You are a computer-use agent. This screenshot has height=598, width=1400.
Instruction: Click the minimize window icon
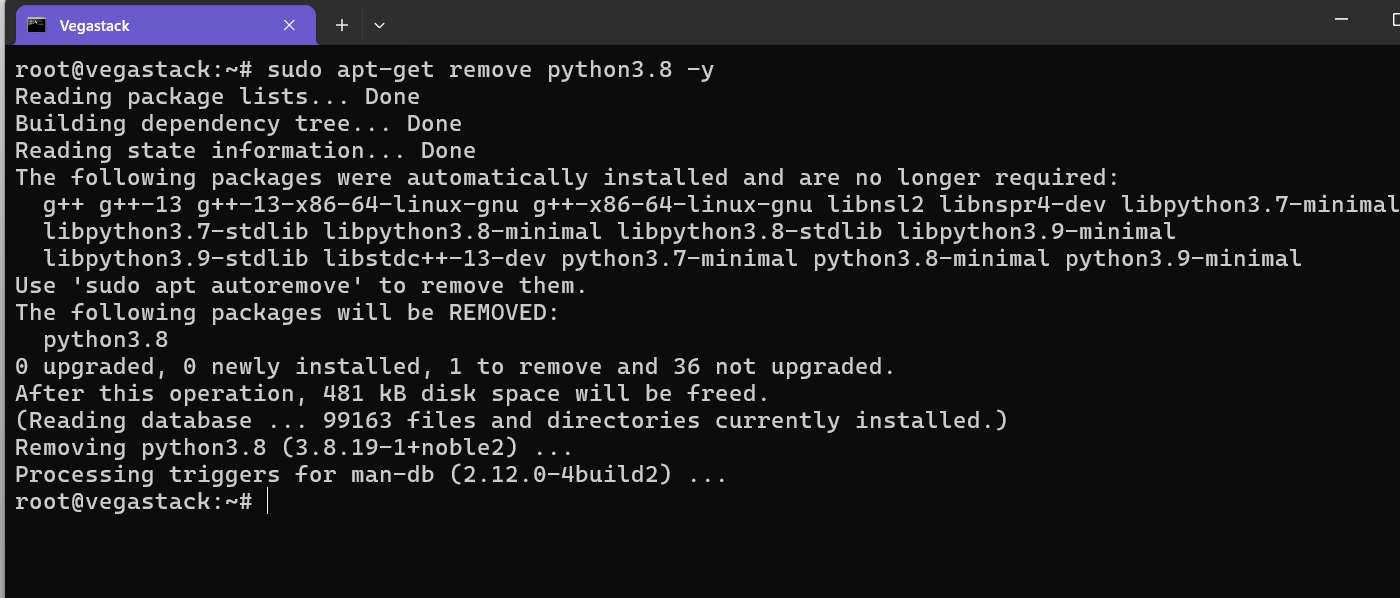tap(1340, 18)
